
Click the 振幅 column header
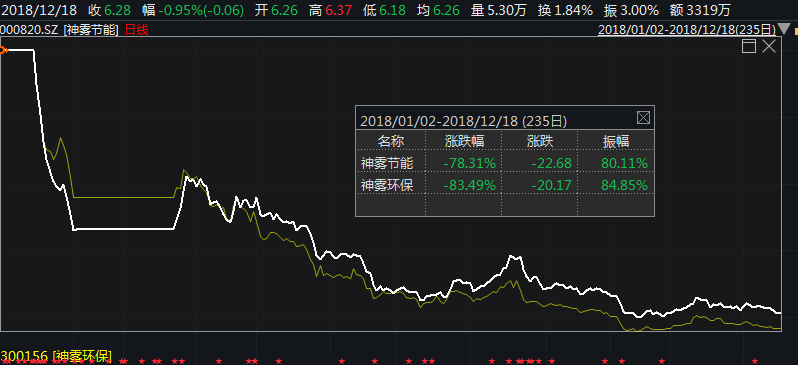(x=616, y=141)
